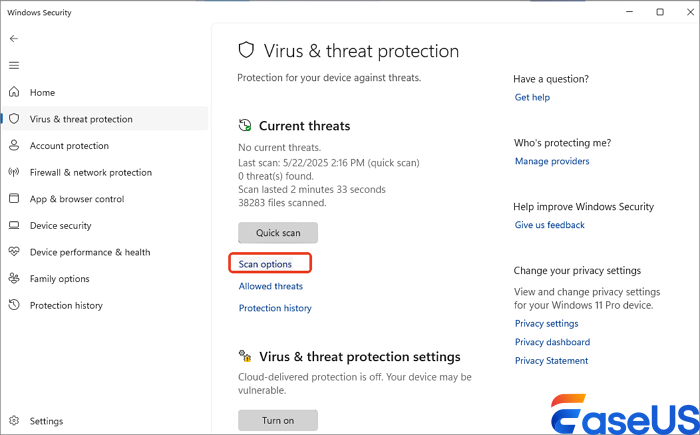Click the Firewall & network protection icon

[14, 173]
